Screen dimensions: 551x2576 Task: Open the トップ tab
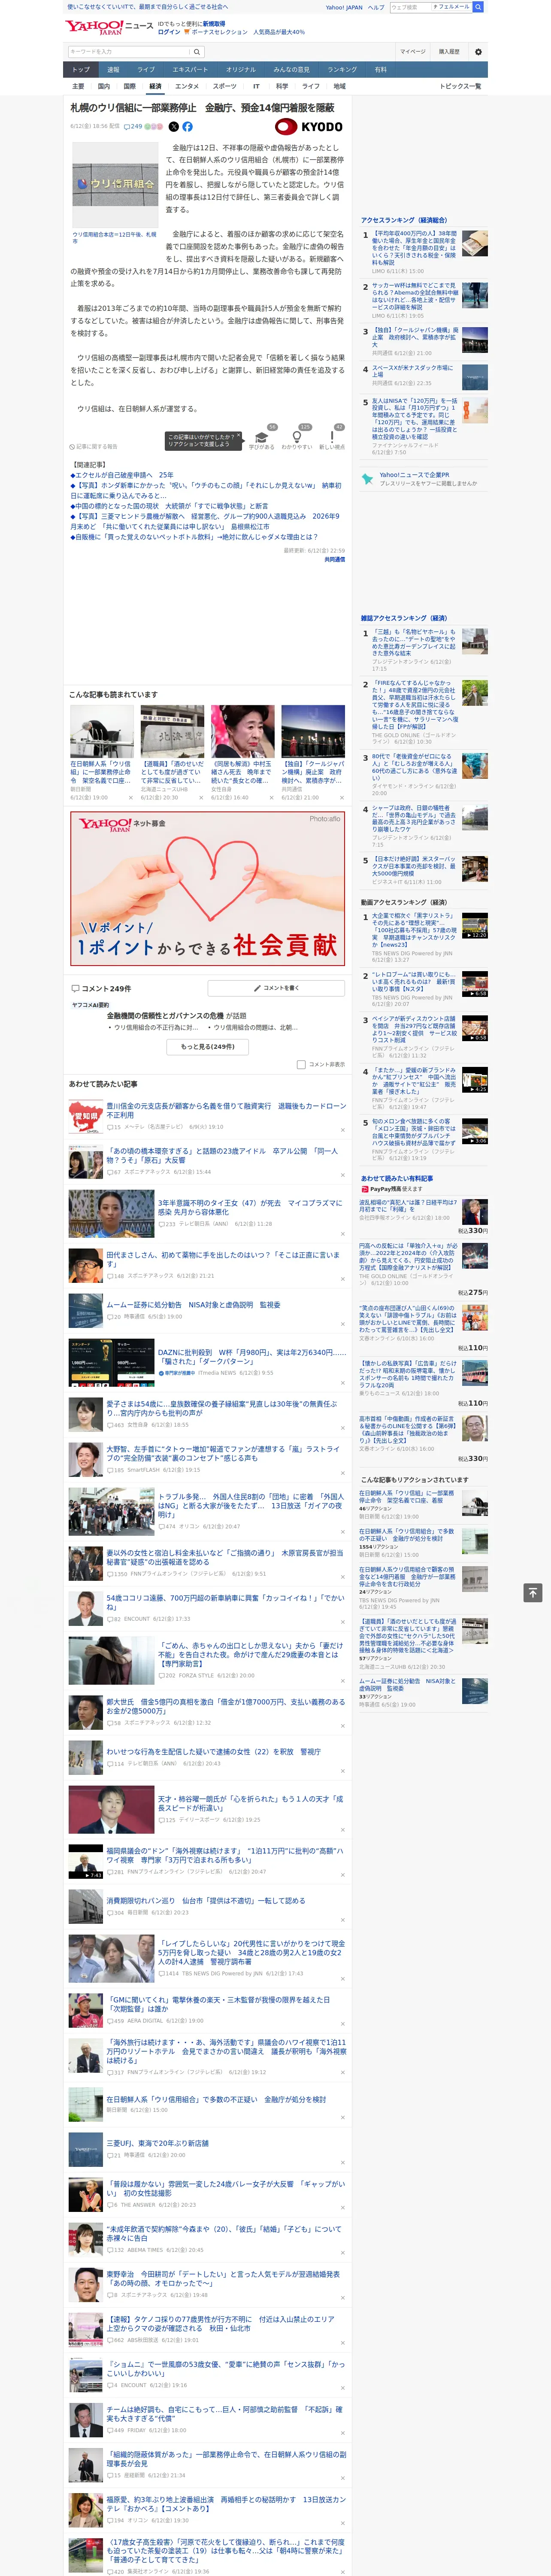click(x=81, y=70)
